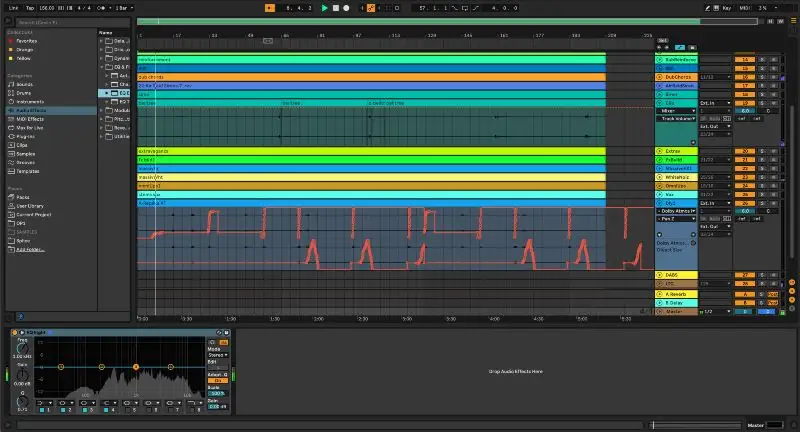
Task: Click the Link button at top left
Action: 13,7
